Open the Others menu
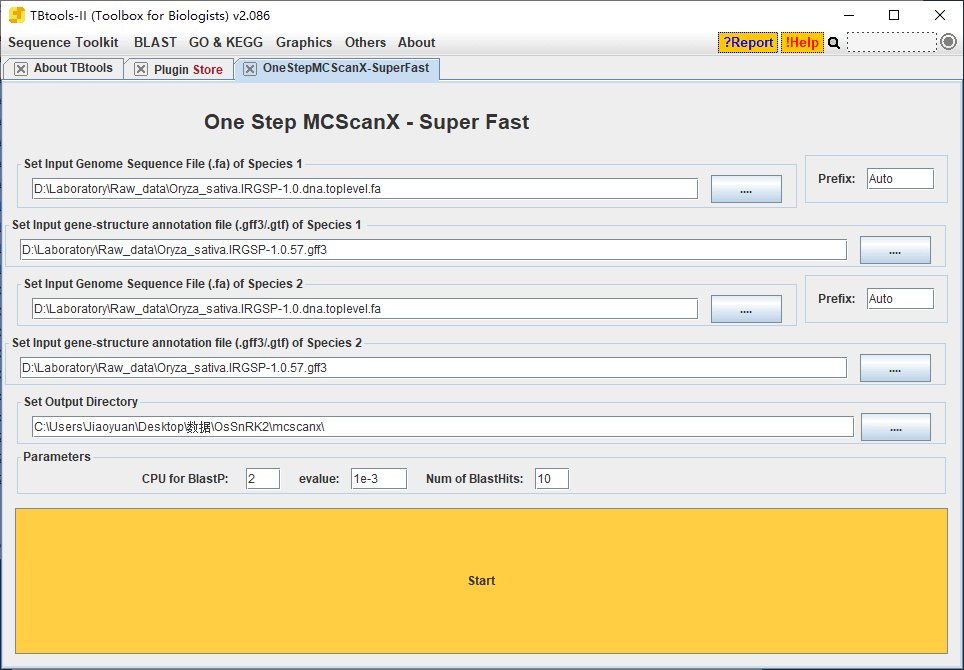 coord(365,42)
